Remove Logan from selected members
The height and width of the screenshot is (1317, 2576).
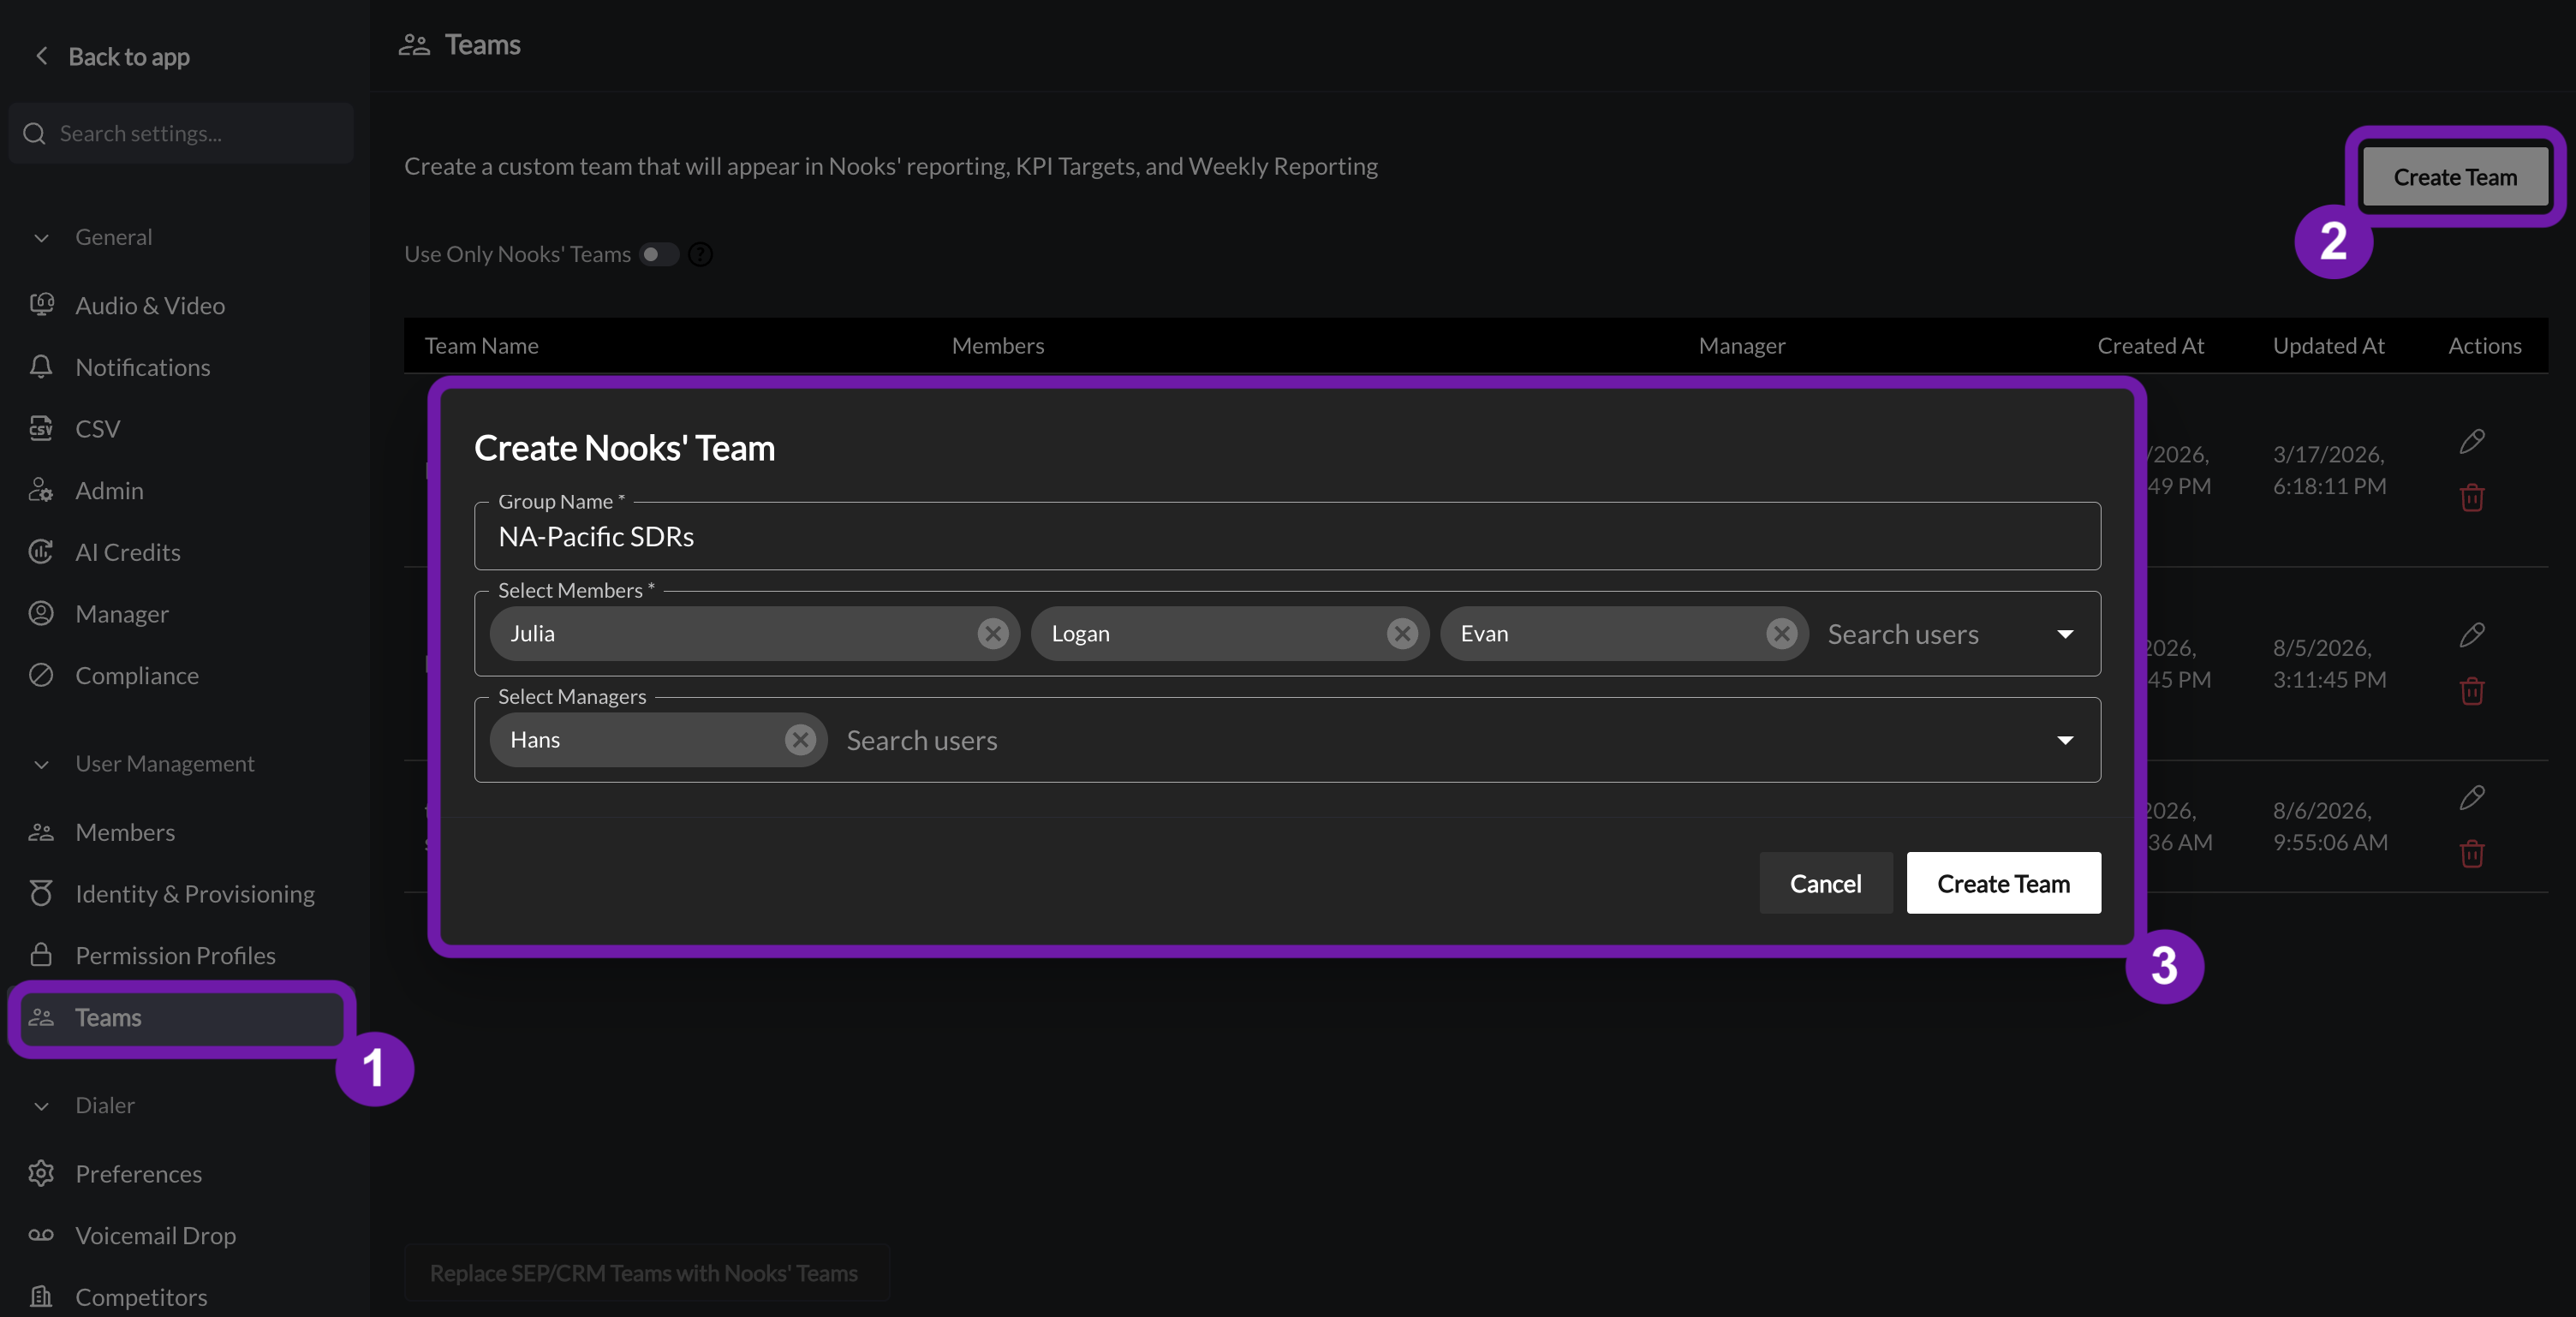pos(1402,633)
